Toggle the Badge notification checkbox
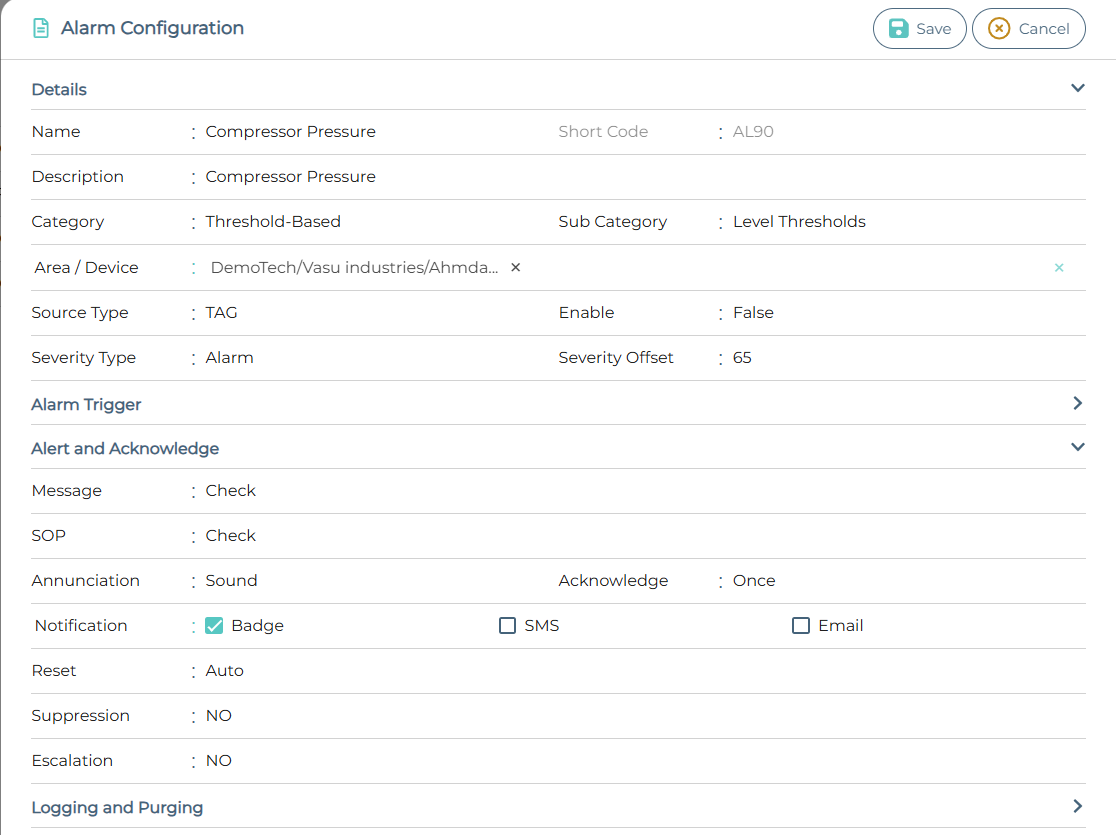Viewport: 1116px width, 835px height. click(214, 626)
